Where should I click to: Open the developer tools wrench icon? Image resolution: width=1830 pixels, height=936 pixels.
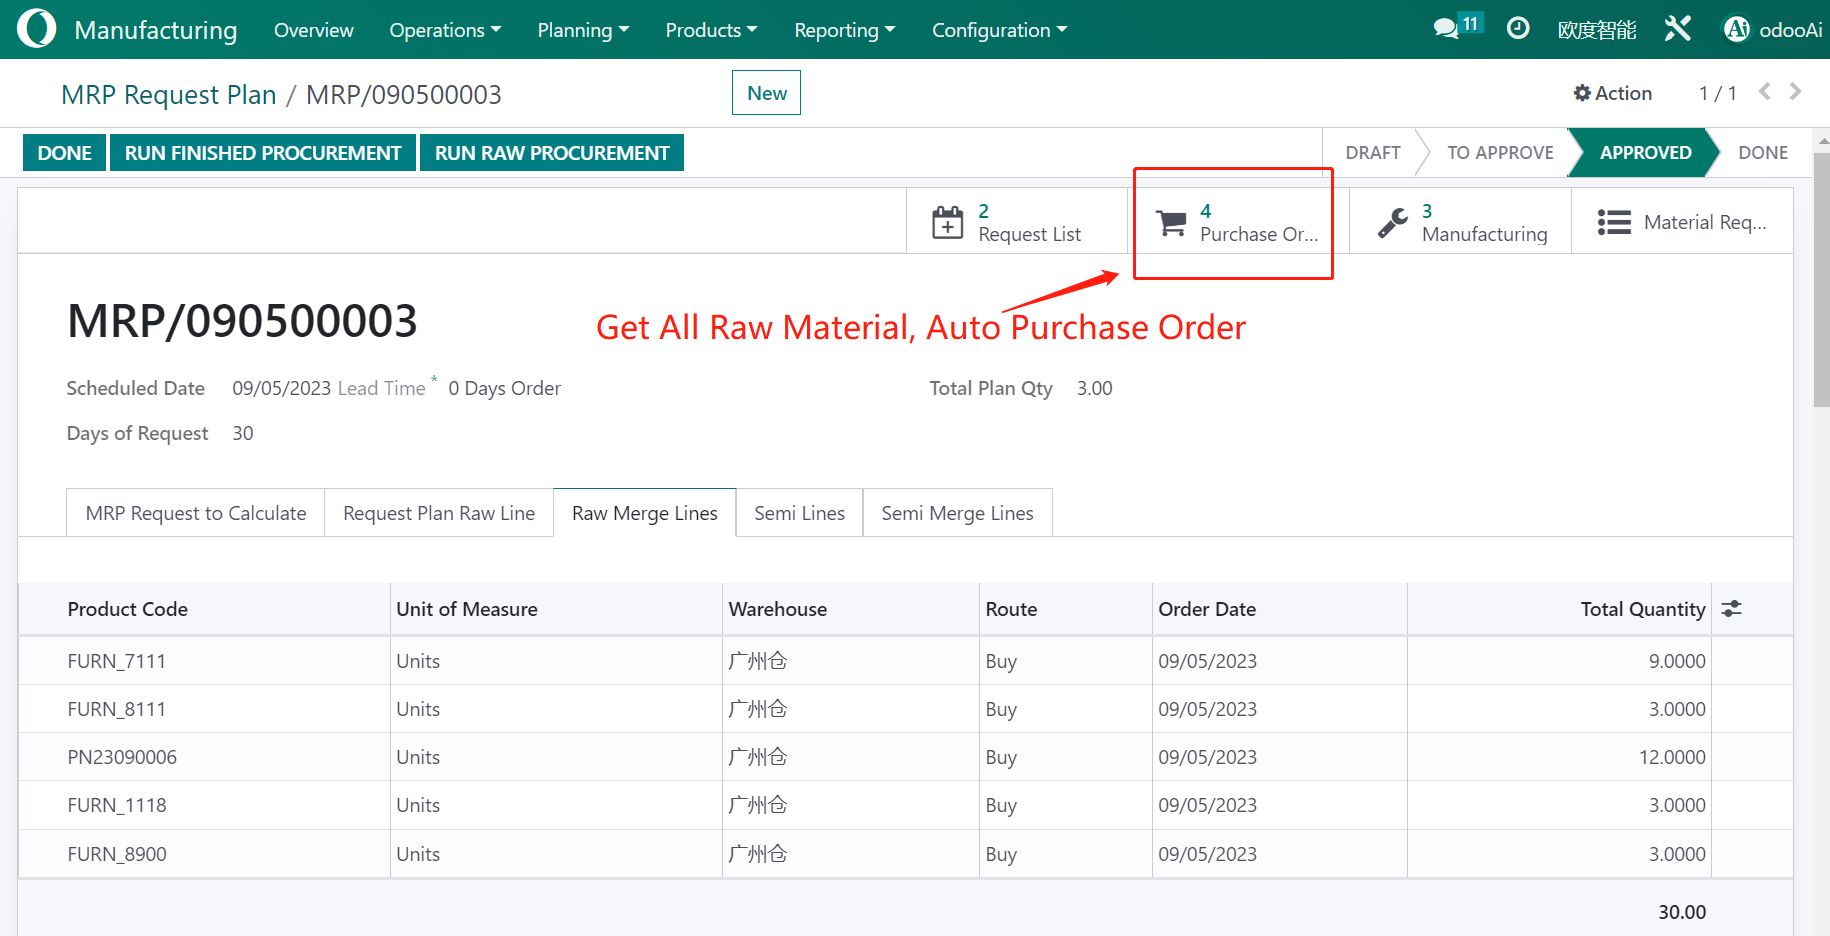[1677, 29]
